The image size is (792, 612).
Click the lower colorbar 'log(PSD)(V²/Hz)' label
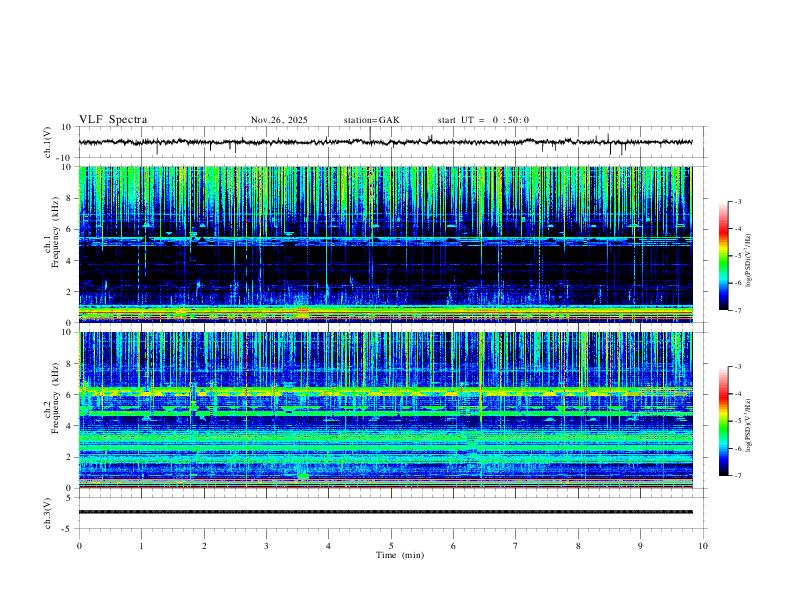tap(749, 425)
